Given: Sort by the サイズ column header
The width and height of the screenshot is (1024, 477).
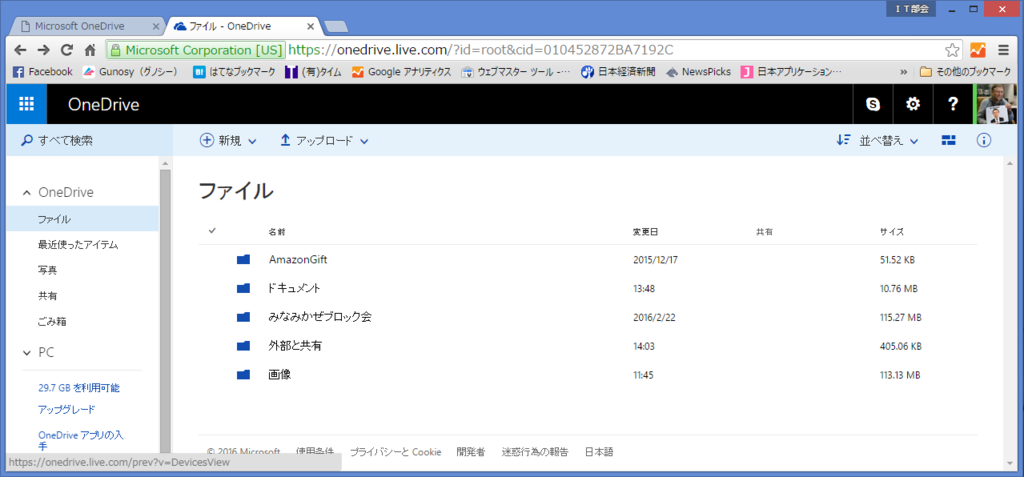Looking at the screenshot, I should click(x=892, y=231).
